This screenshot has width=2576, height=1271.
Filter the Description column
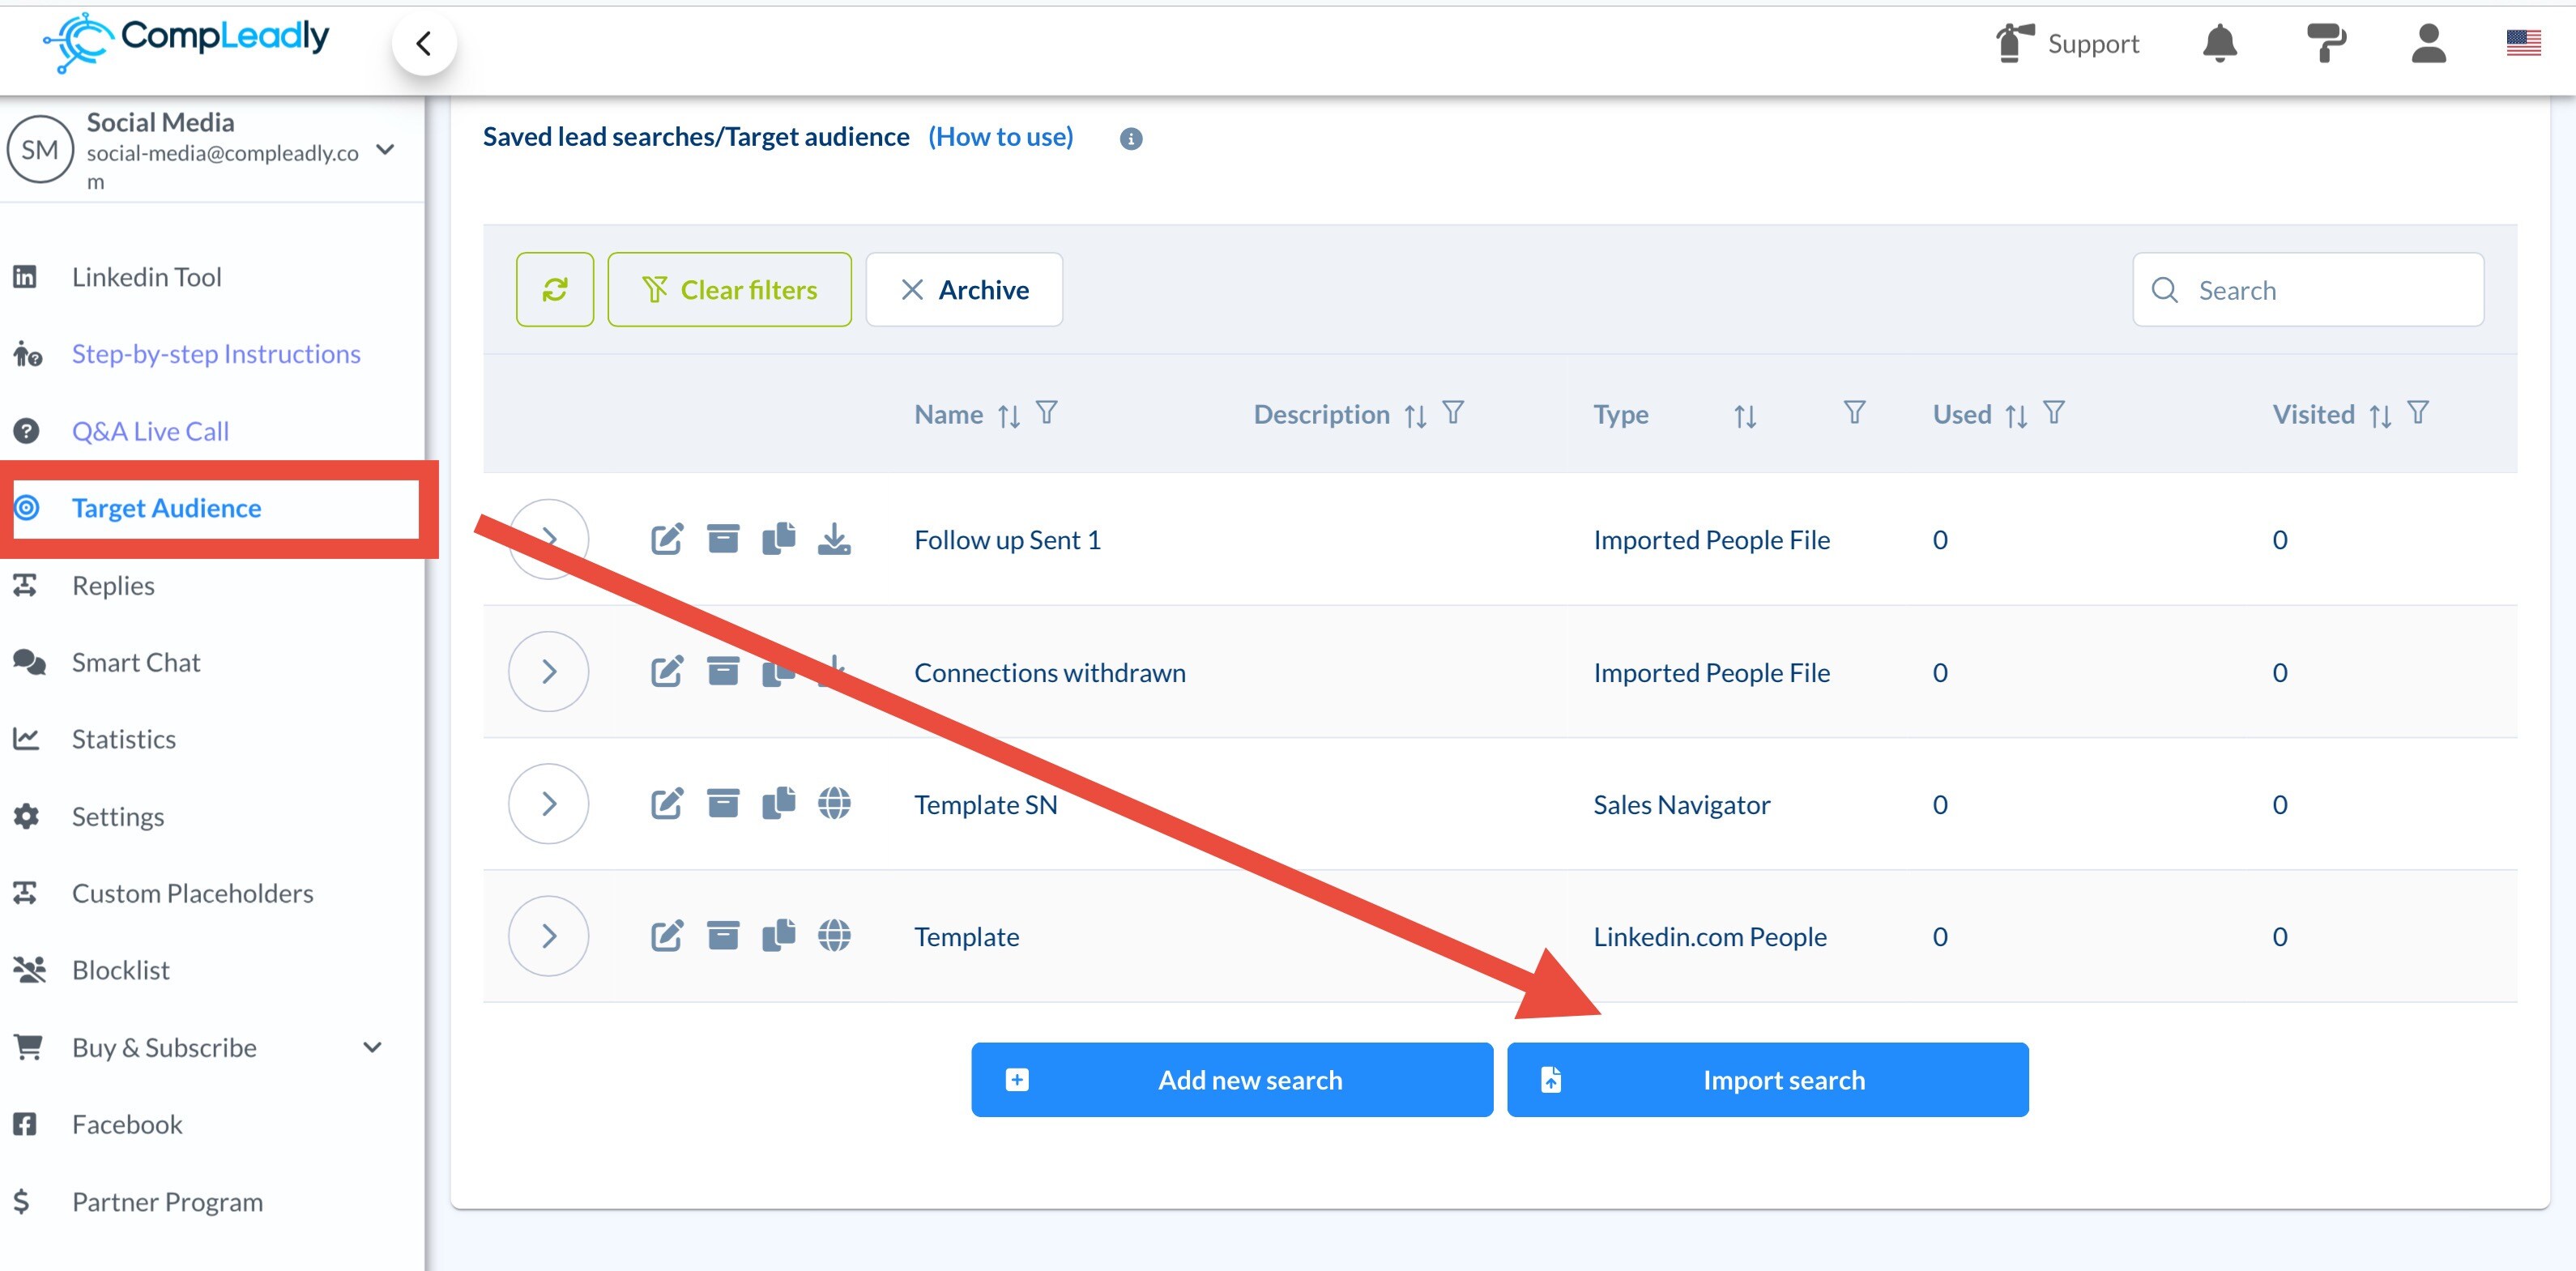(x=1453, y=412)
